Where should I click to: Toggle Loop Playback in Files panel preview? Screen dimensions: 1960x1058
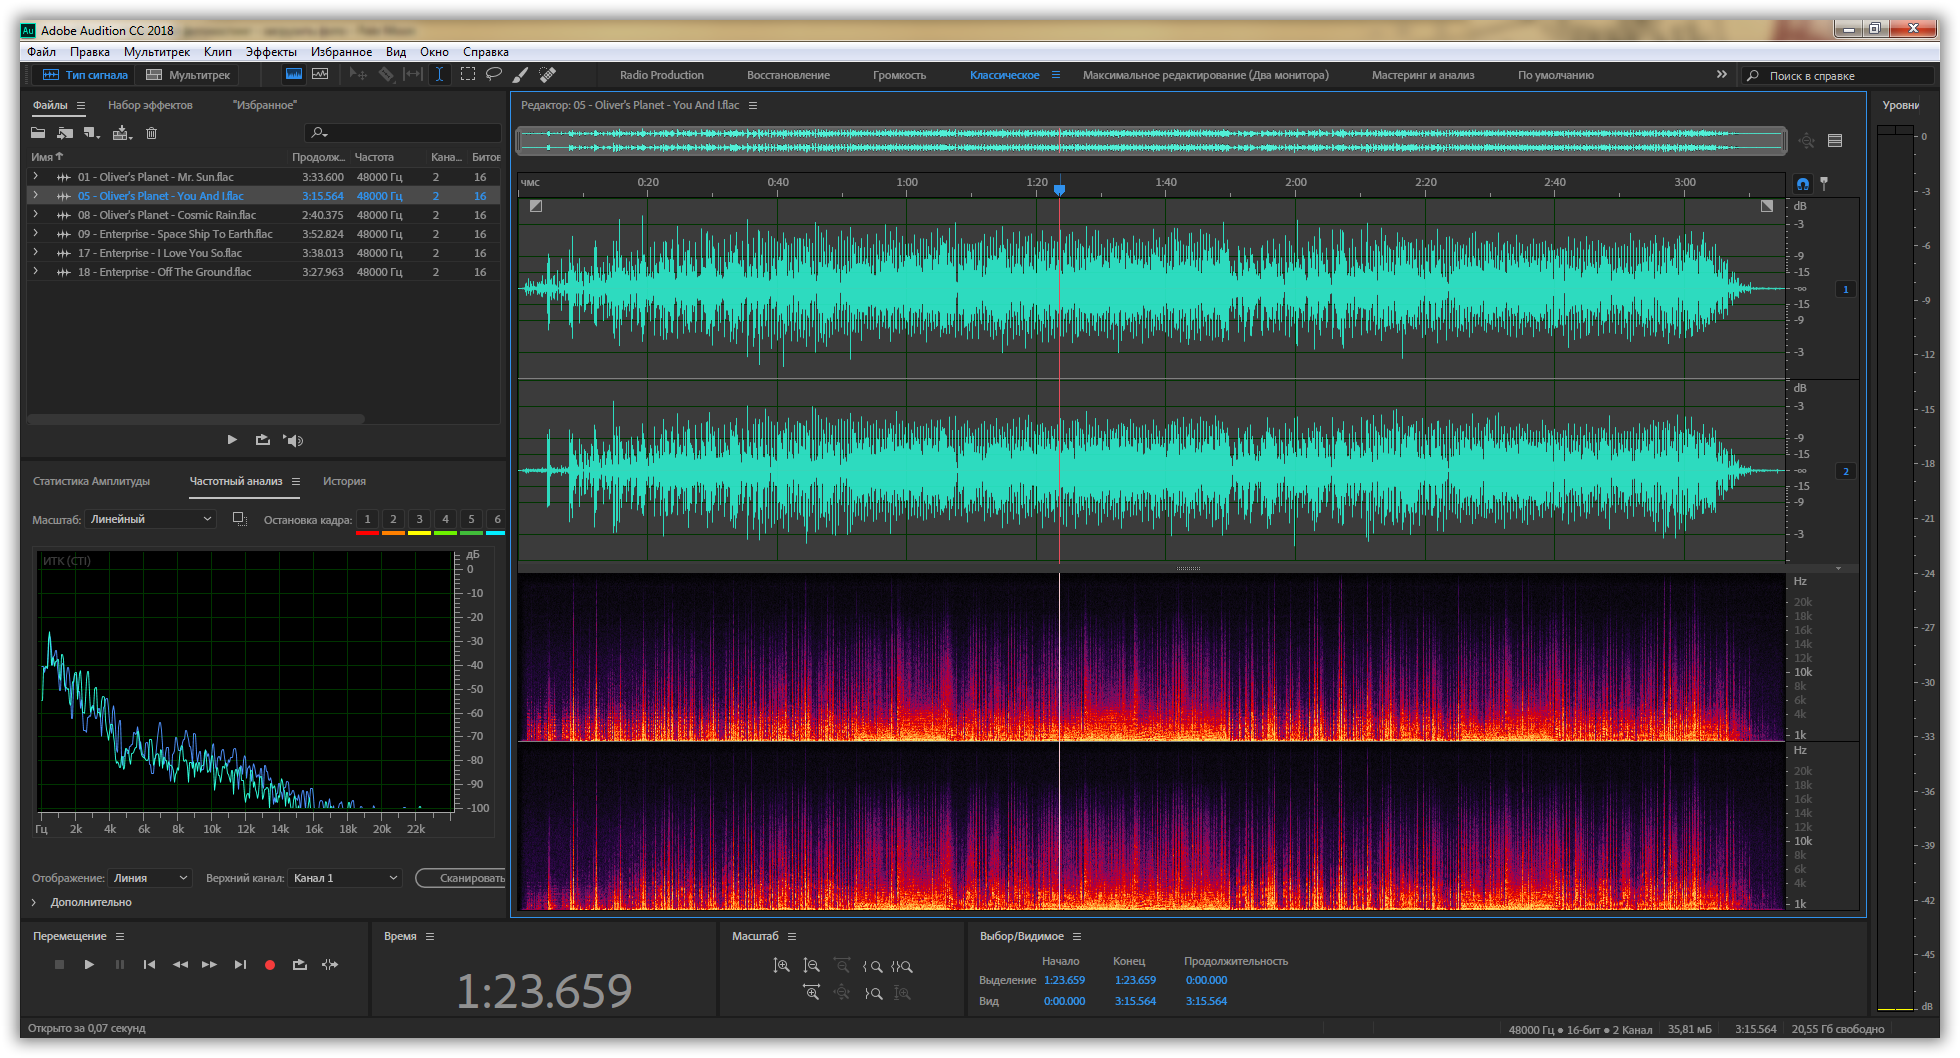point(263,440)
